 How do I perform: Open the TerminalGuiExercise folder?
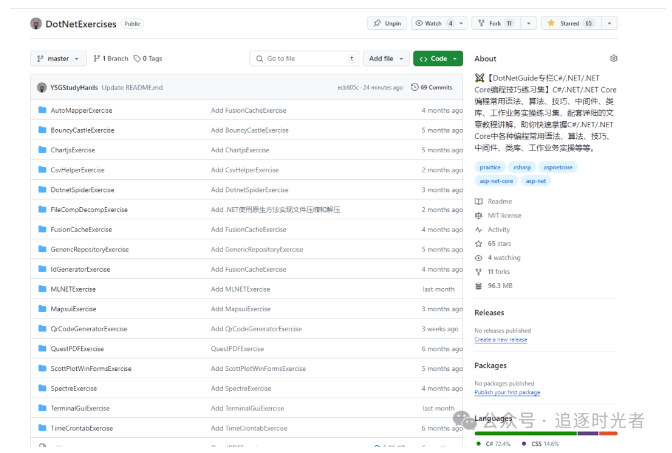(x=80, y=408)
